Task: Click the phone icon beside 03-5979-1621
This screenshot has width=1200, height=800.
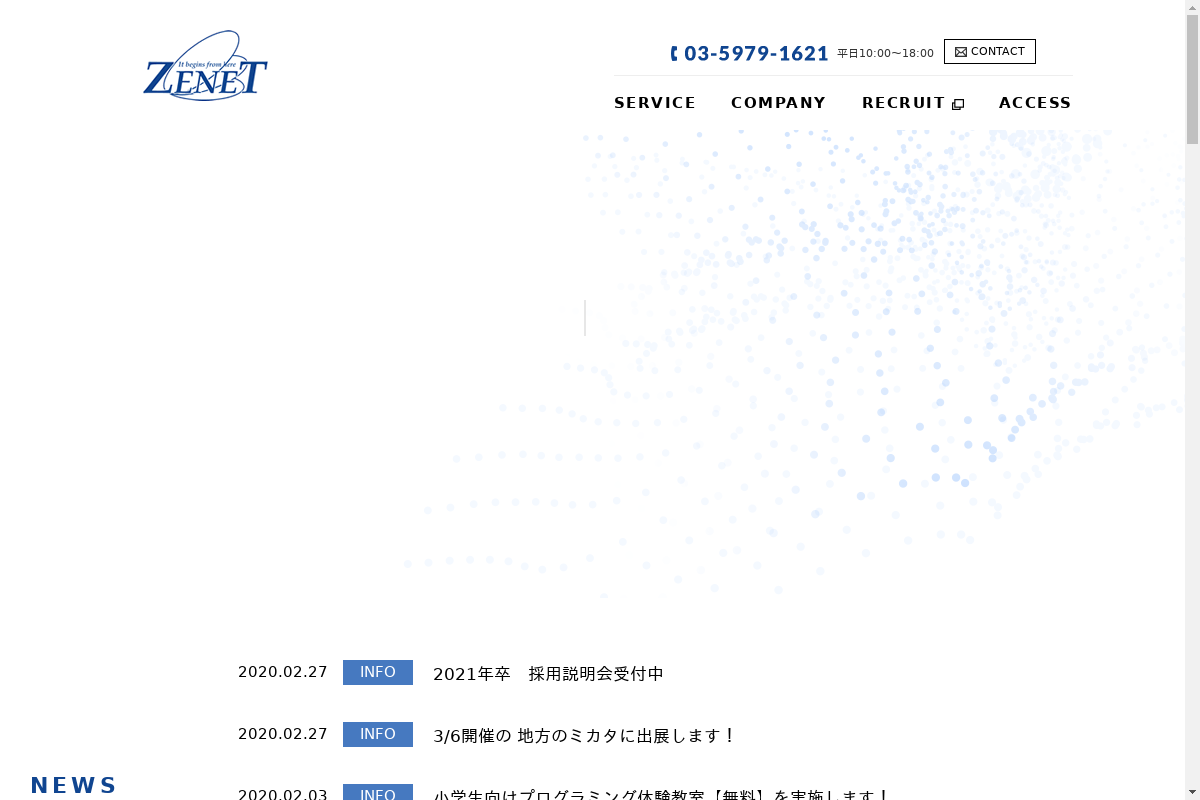Action: [674, 54]
